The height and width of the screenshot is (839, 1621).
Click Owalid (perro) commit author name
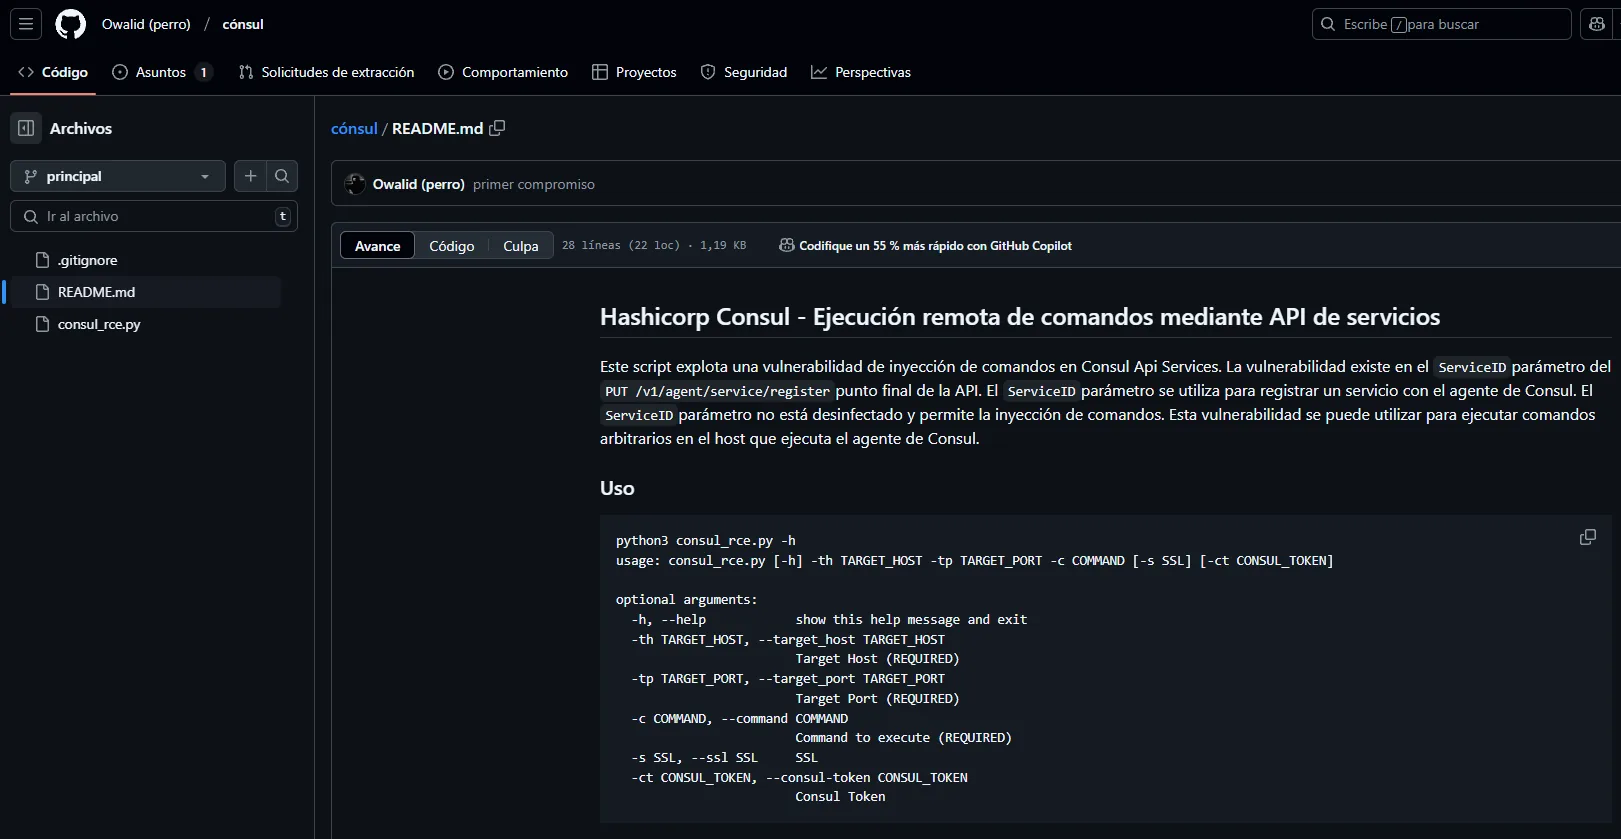click(419, 184)
